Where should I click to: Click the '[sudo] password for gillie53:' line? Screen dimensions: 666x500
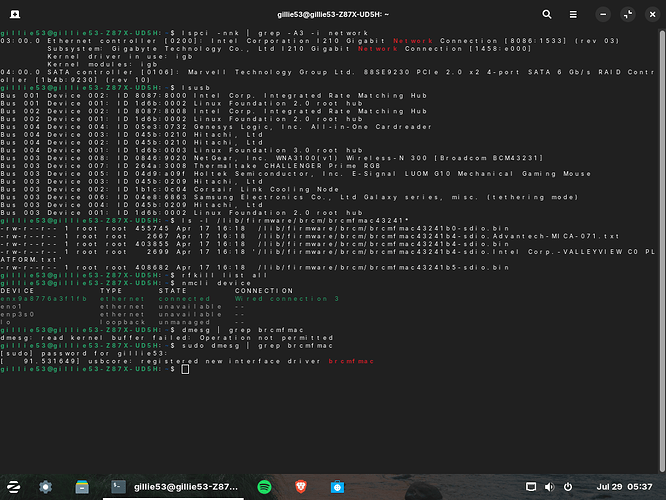pyautogui.click(x=84, y=353)
